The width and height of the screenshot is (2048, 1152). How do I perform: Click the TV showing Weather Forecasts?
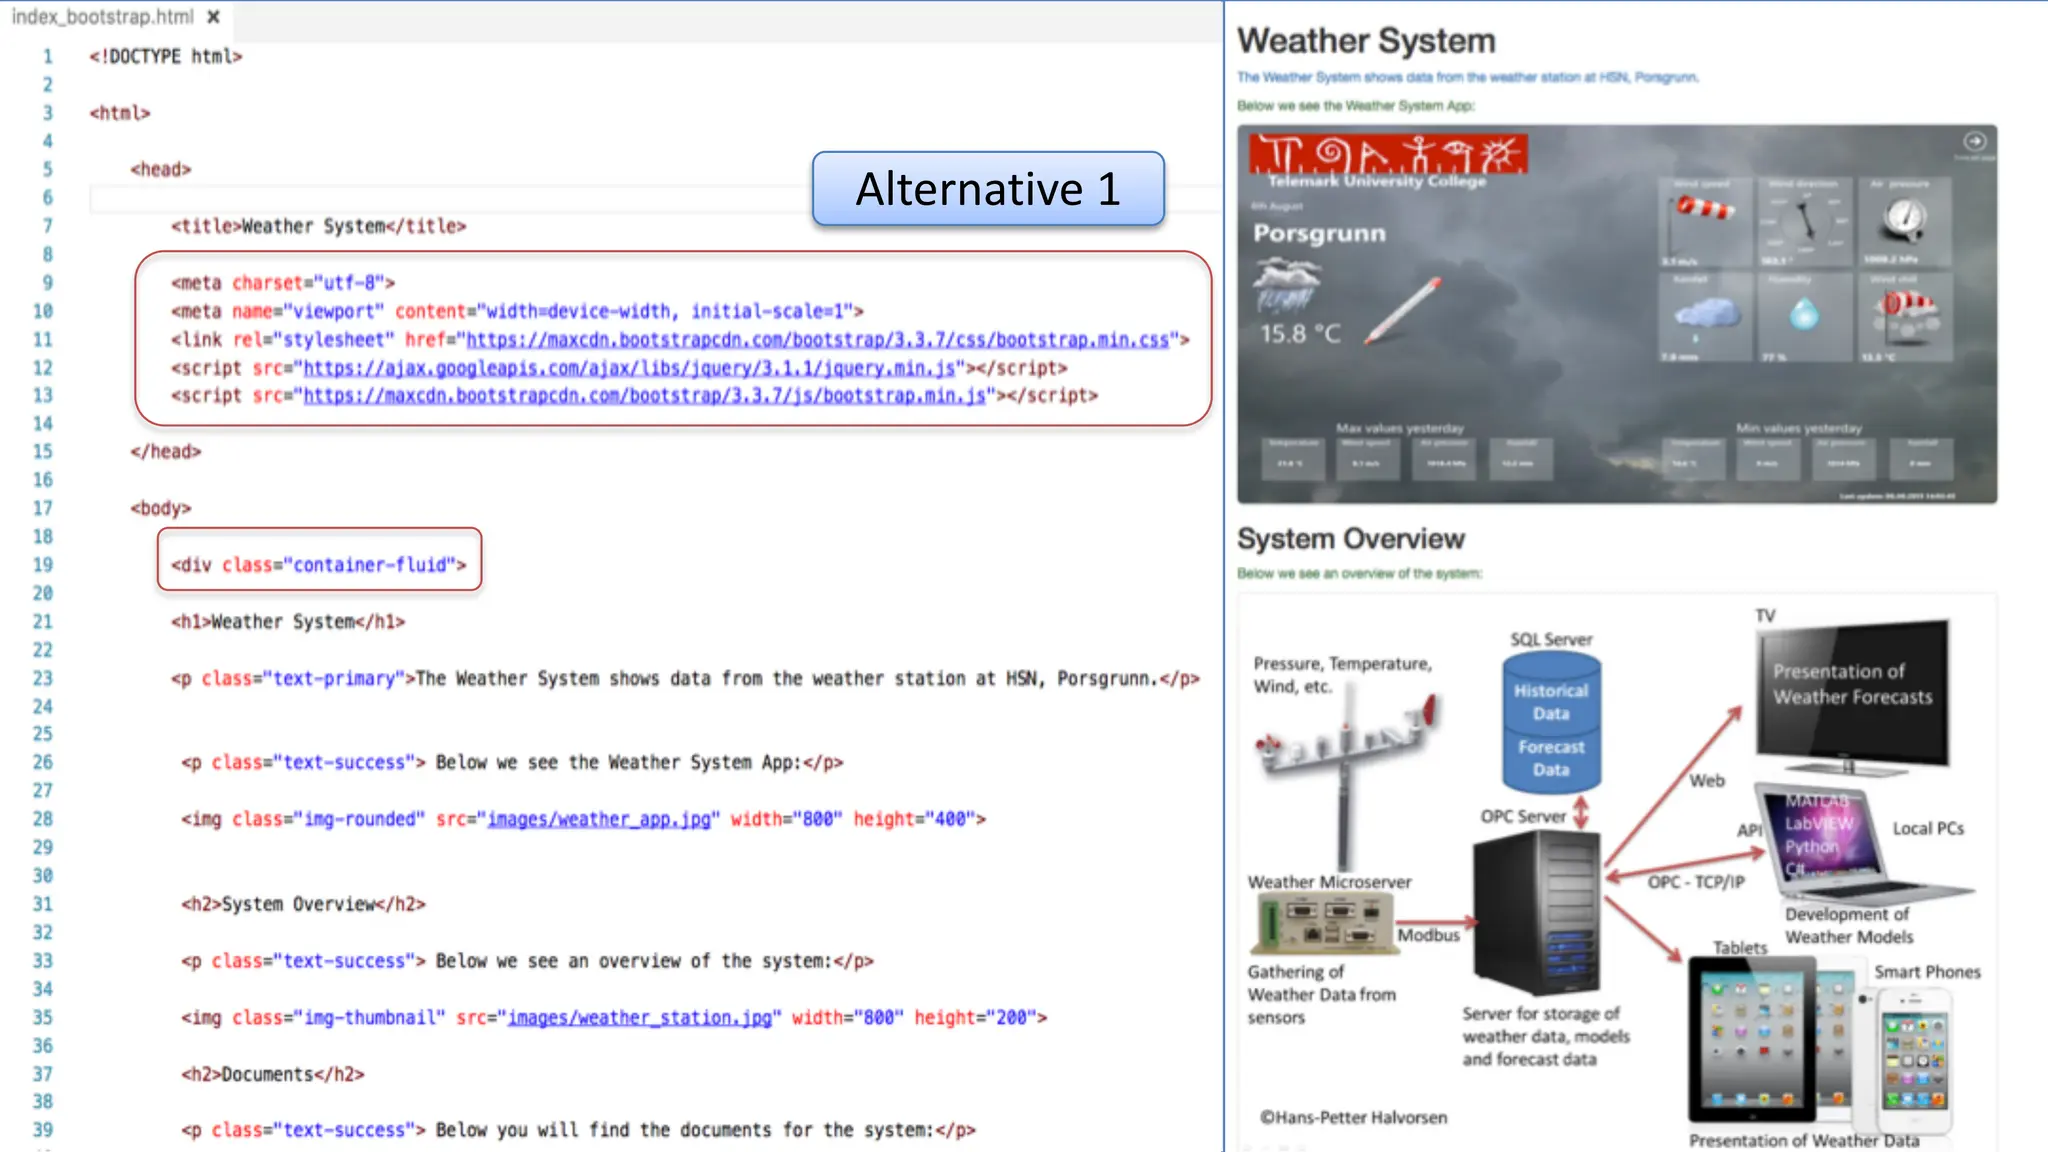tap(1852, 695)
